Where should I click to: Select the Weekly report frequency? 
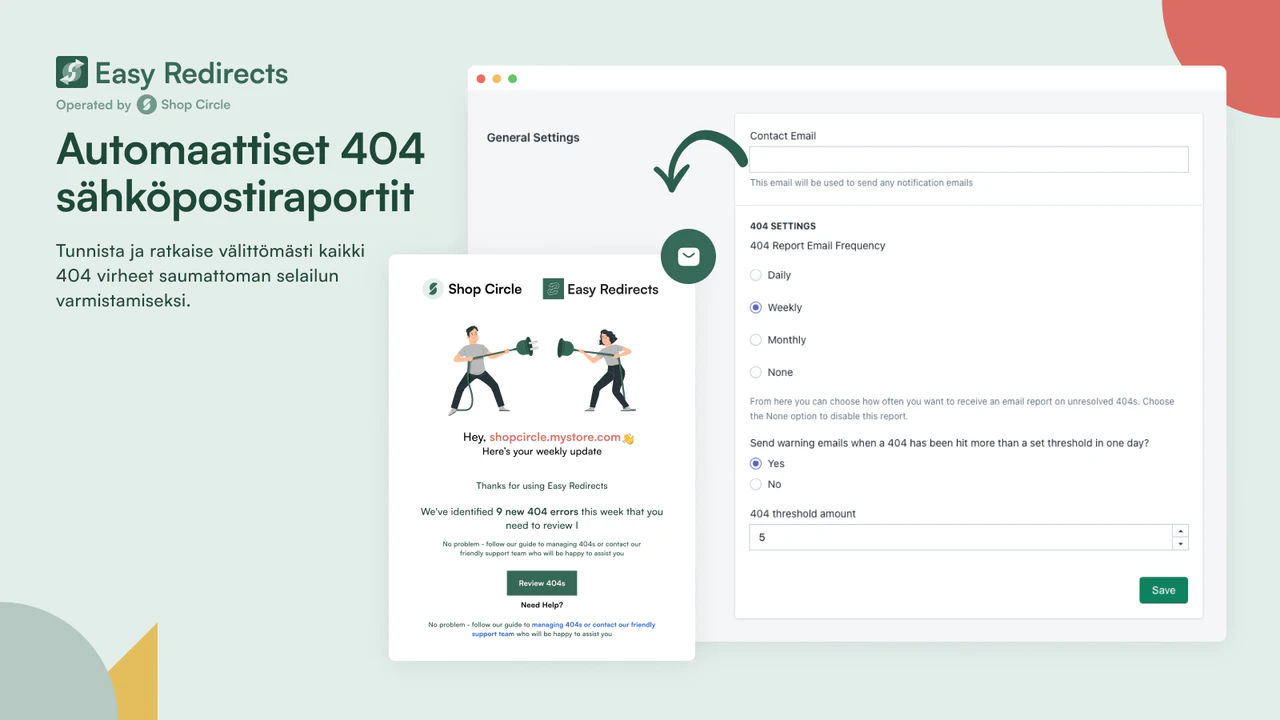tap(756, 307)
